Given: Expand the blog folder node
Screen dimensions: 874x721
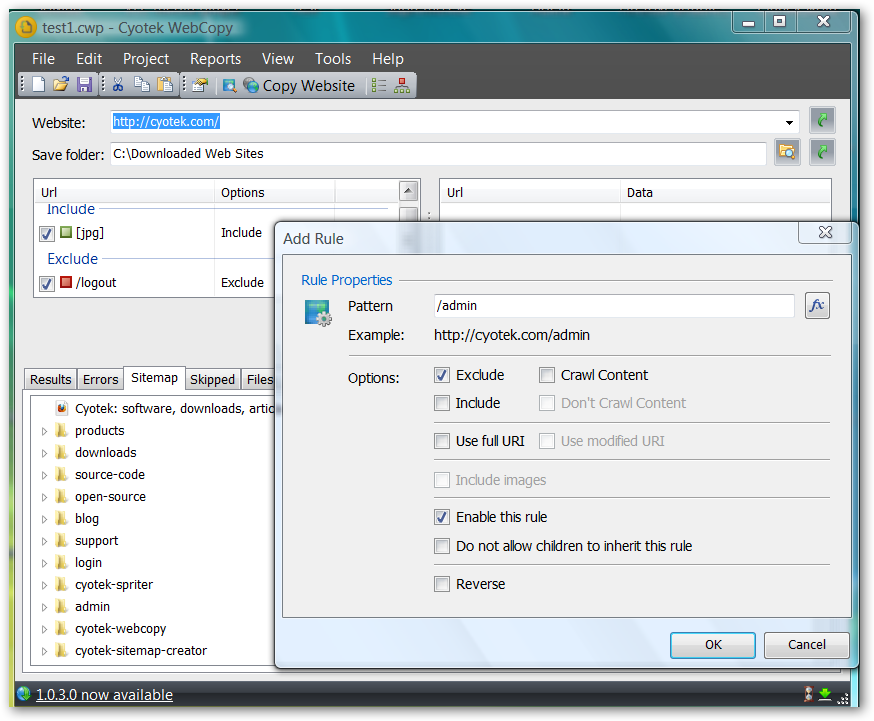Looking at the screenshot, I should 45,519.
